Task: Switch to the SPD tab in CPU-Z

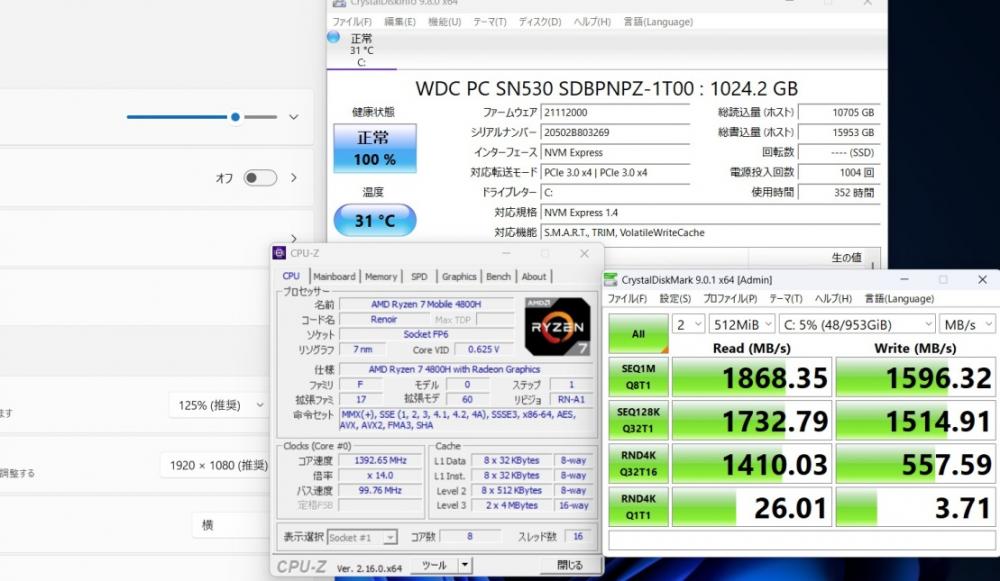Action: coord(419,276)
